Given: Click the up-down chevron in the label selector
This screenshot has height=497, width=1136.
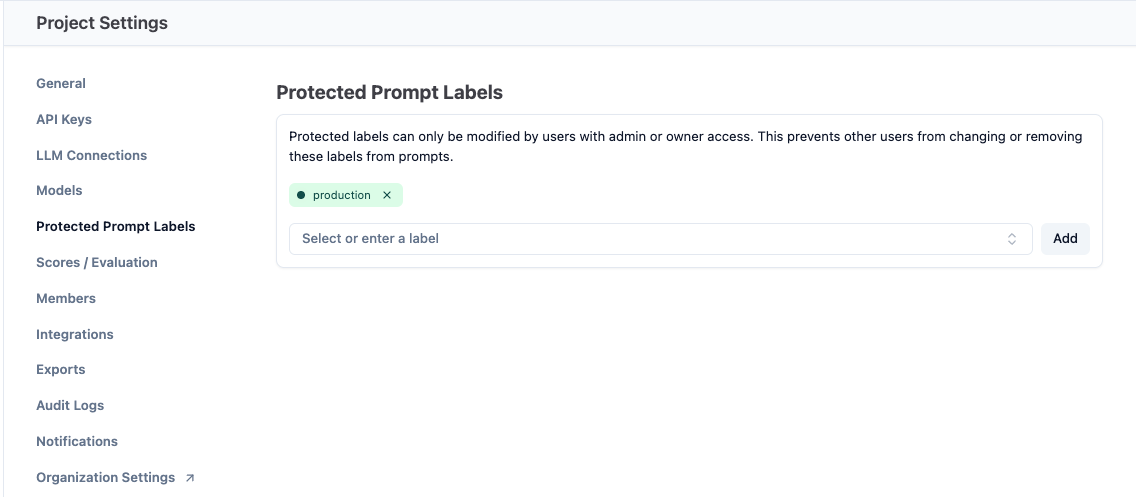Looking at the screenshot, I should [x=1012, y=239].
